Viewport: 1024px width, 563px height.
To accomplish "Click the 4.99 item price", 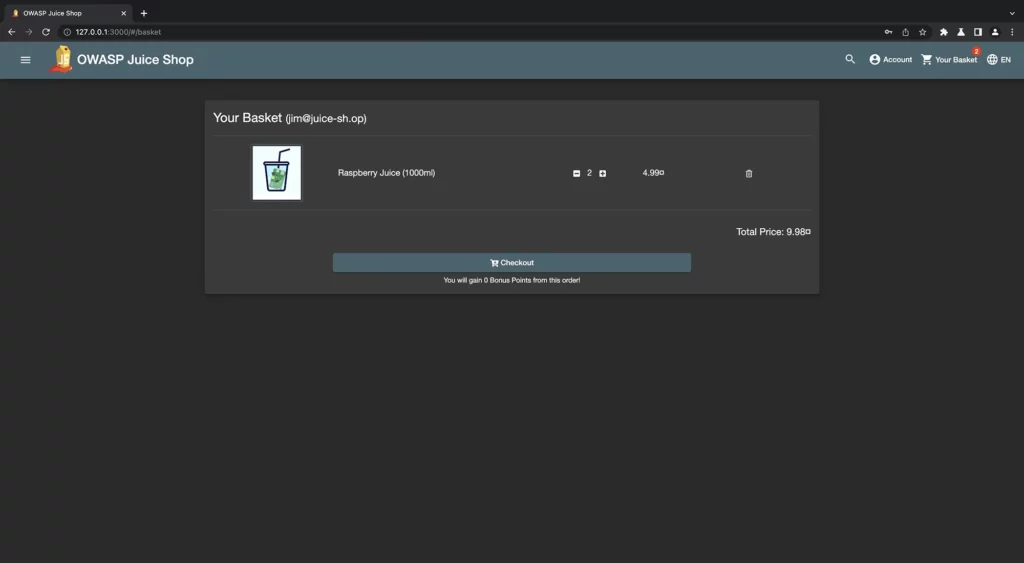I will coord(653,172).
